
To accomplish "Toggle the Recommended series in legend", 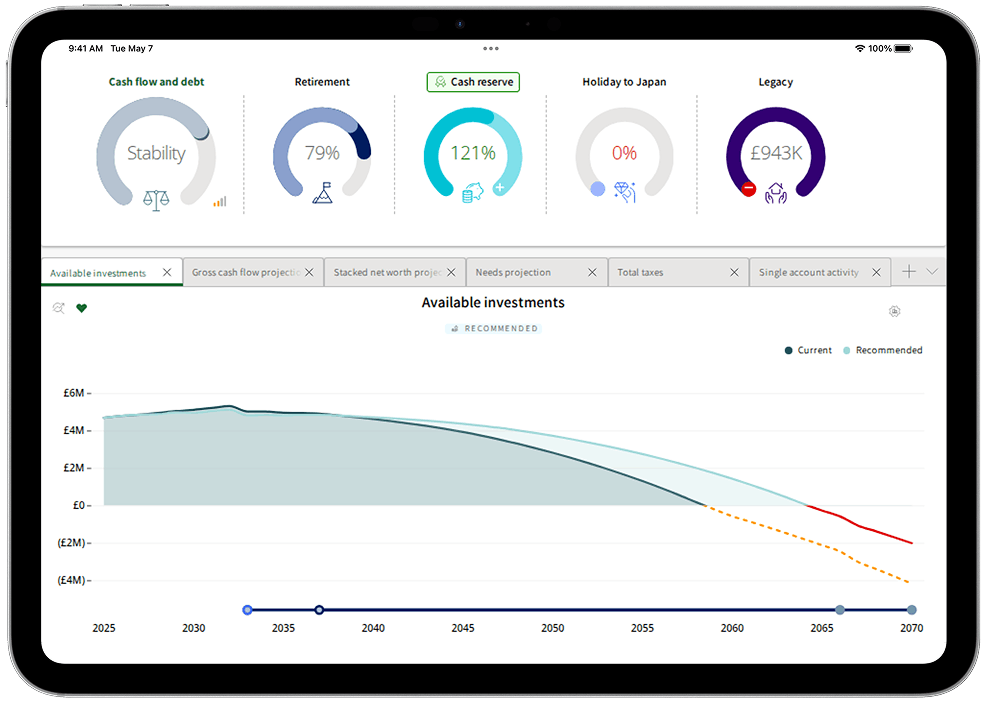I will tap(882, 350).
